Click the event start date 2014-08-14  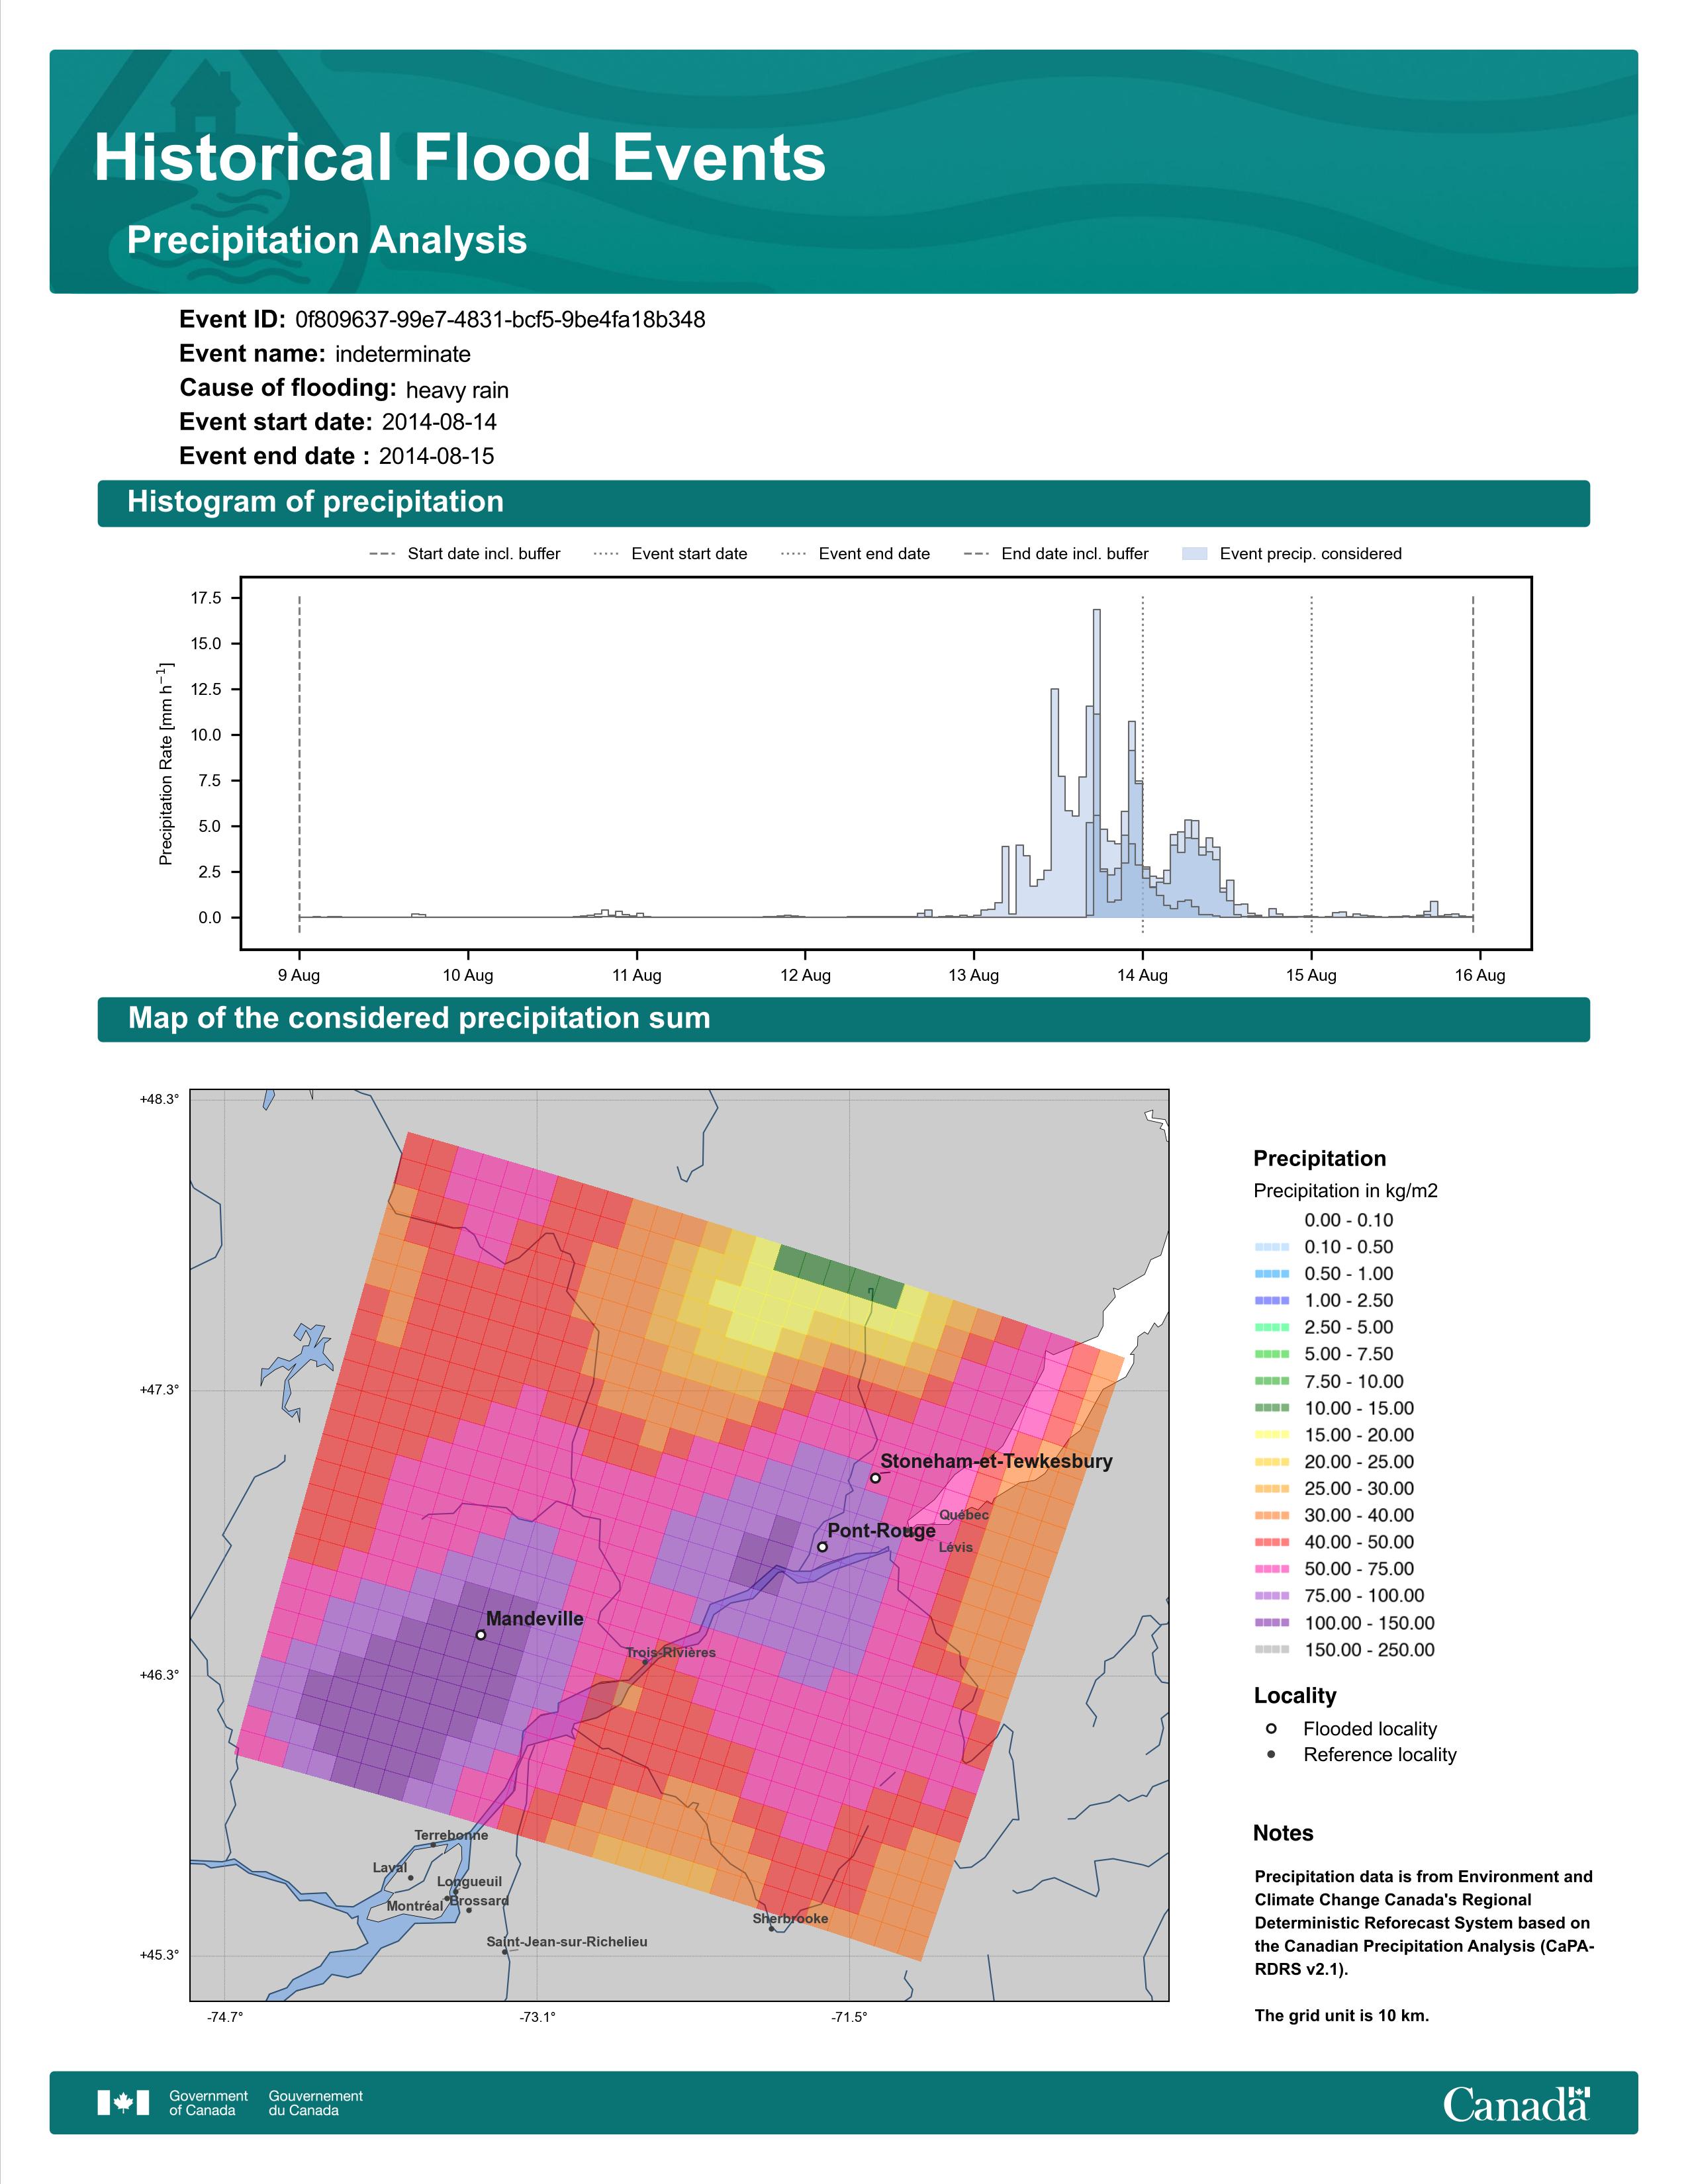[439, 422]
